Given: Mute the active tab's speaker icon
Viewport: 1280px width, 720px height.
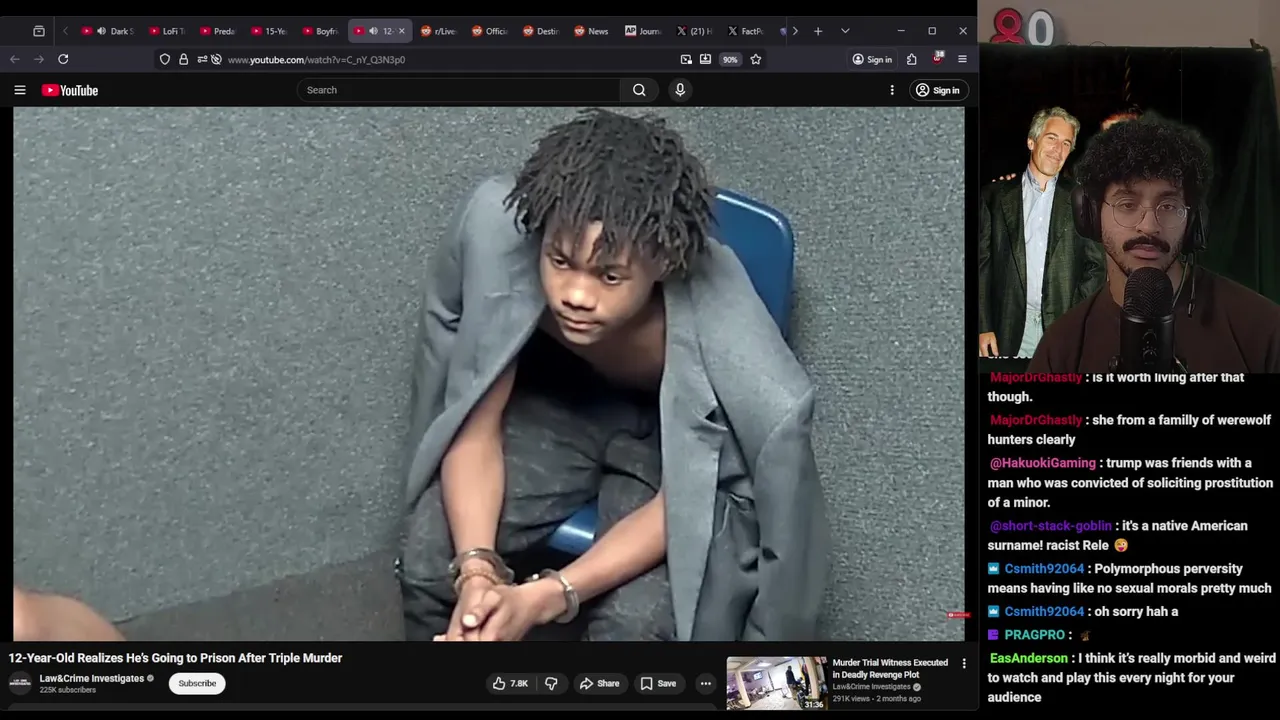Looking at the screenshot, I should point(373,31).
